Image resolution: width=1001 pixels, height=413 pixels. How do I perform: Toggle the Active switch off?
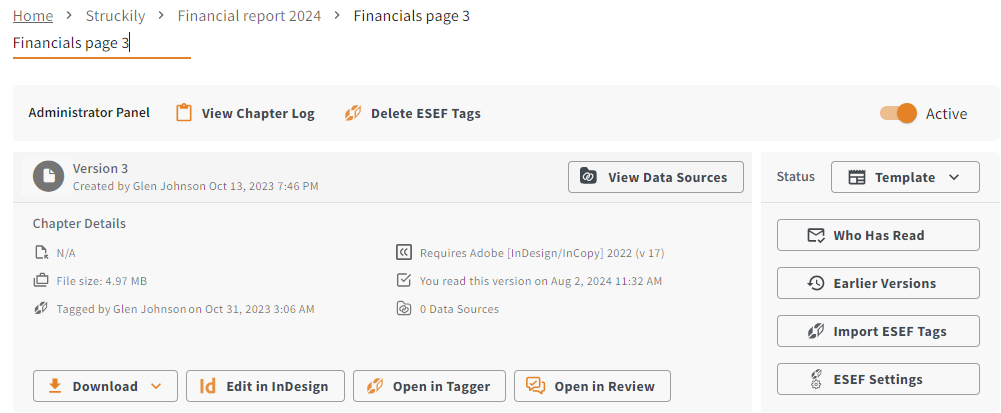click(x=898, y=114)
